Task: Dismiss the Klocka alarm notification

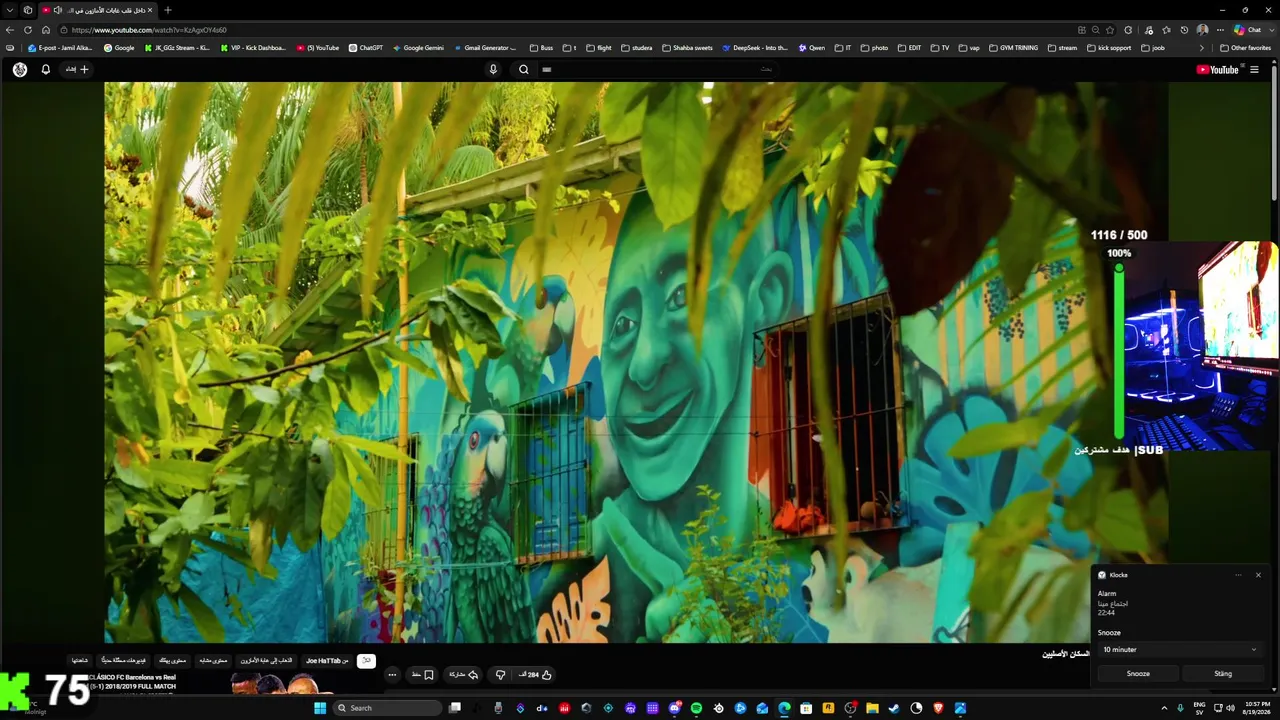Action: tap(1258, 575)
